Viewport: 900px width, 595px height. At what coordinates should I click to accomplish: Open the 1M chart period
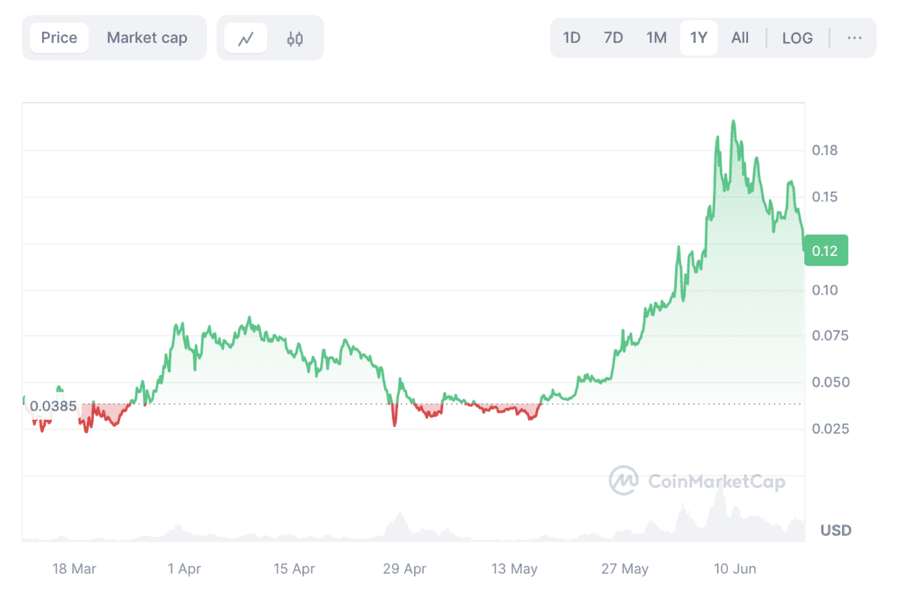(x=656, y=37)
